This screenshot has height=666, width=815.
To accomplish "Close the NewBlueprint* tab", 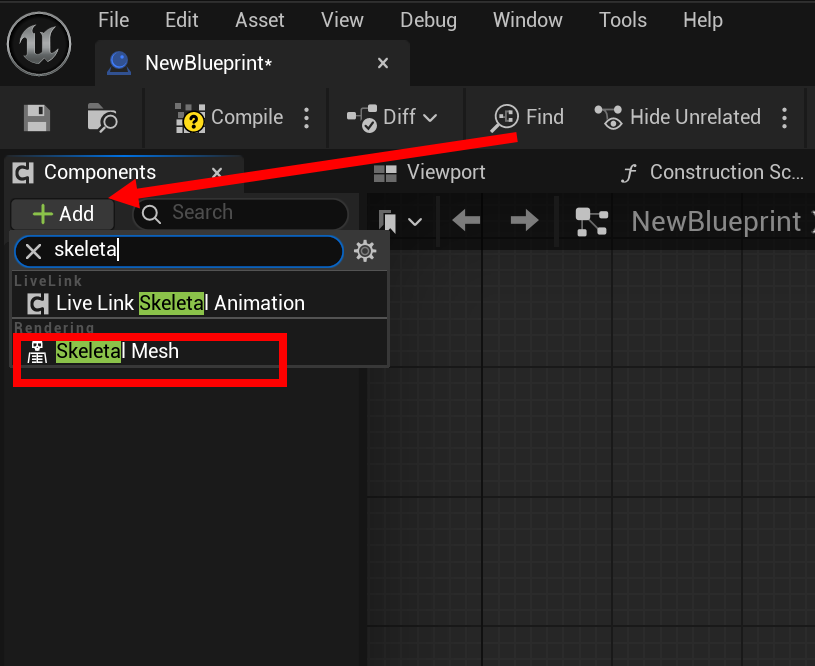I will [383, 63].
